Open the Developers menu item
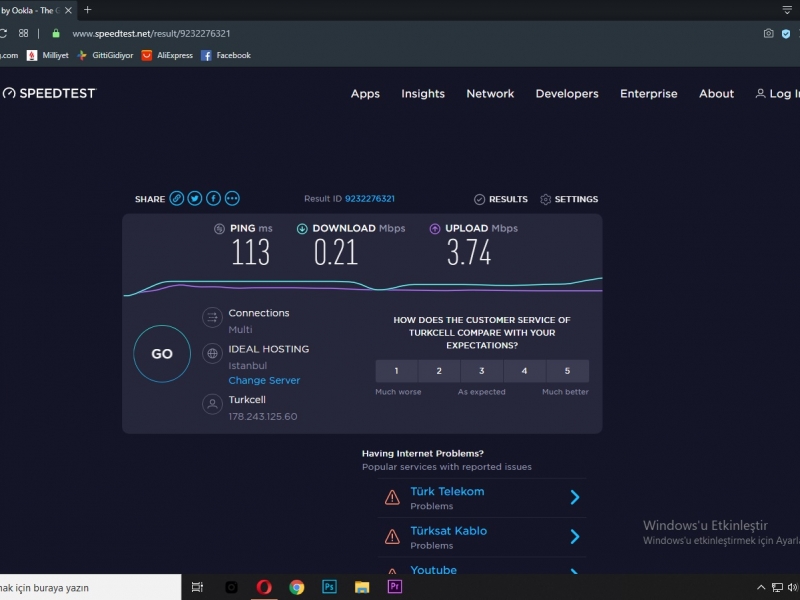Viewport: 800px width, 600px height. tap(567, 94)
